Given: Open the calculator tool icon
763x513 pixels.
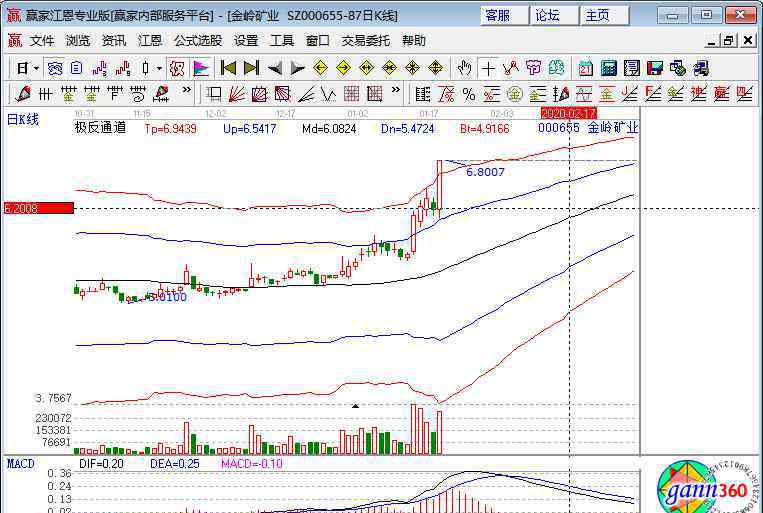Looking at the screenshot, I should pyautogui.click(x=608, y=68).
